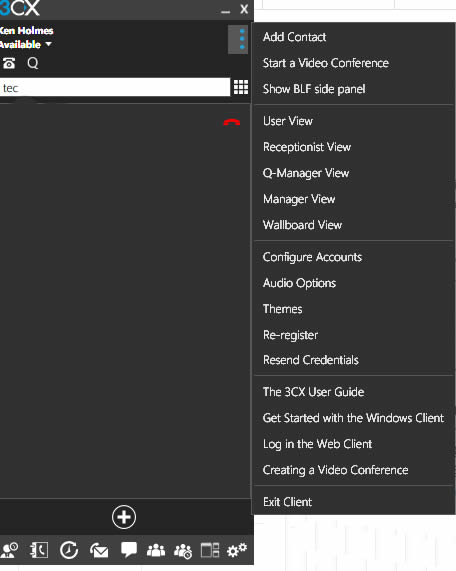This screenshot has height=571, width=456.
Task: Open the conference people group icon
Action: coord(156,550)
